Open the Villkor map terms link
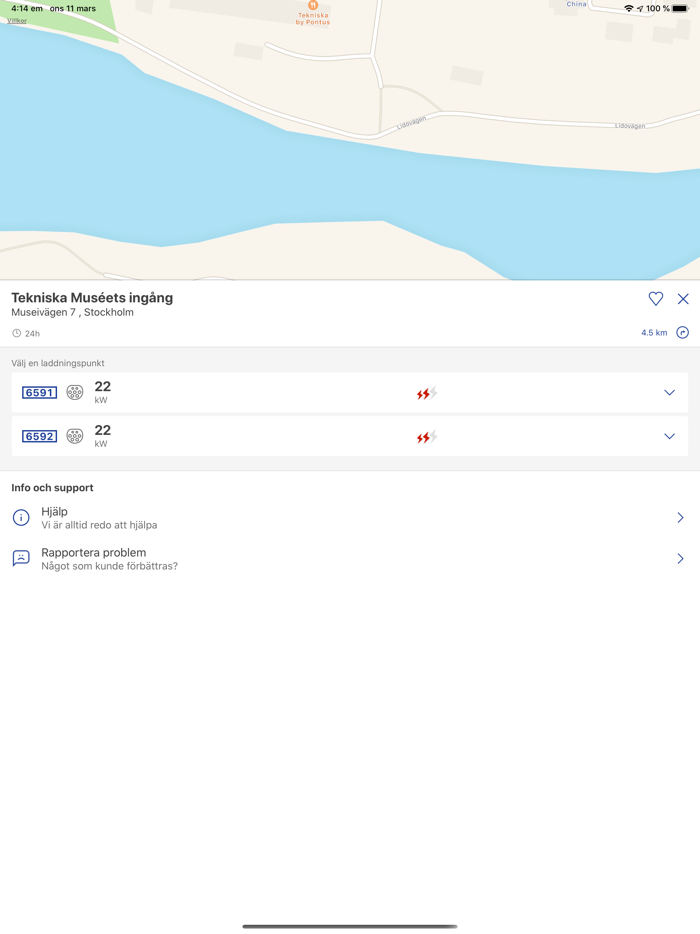This screenshot has width=700, height=934. point(17,21)
